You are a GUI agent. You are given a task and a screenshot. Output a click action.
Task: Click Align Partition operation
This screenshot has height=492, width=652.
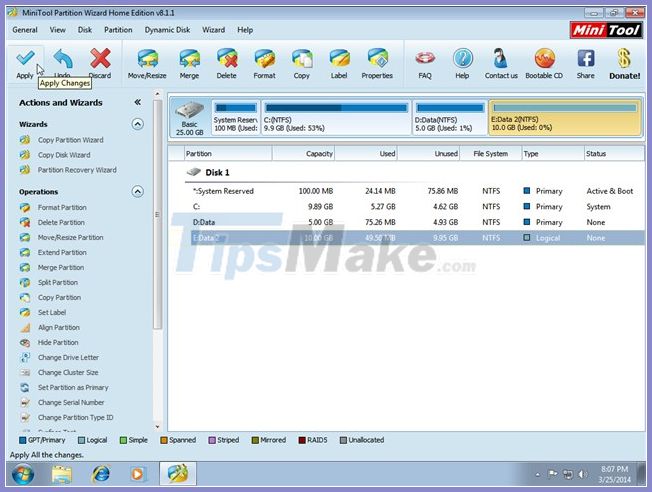point(59,327)
